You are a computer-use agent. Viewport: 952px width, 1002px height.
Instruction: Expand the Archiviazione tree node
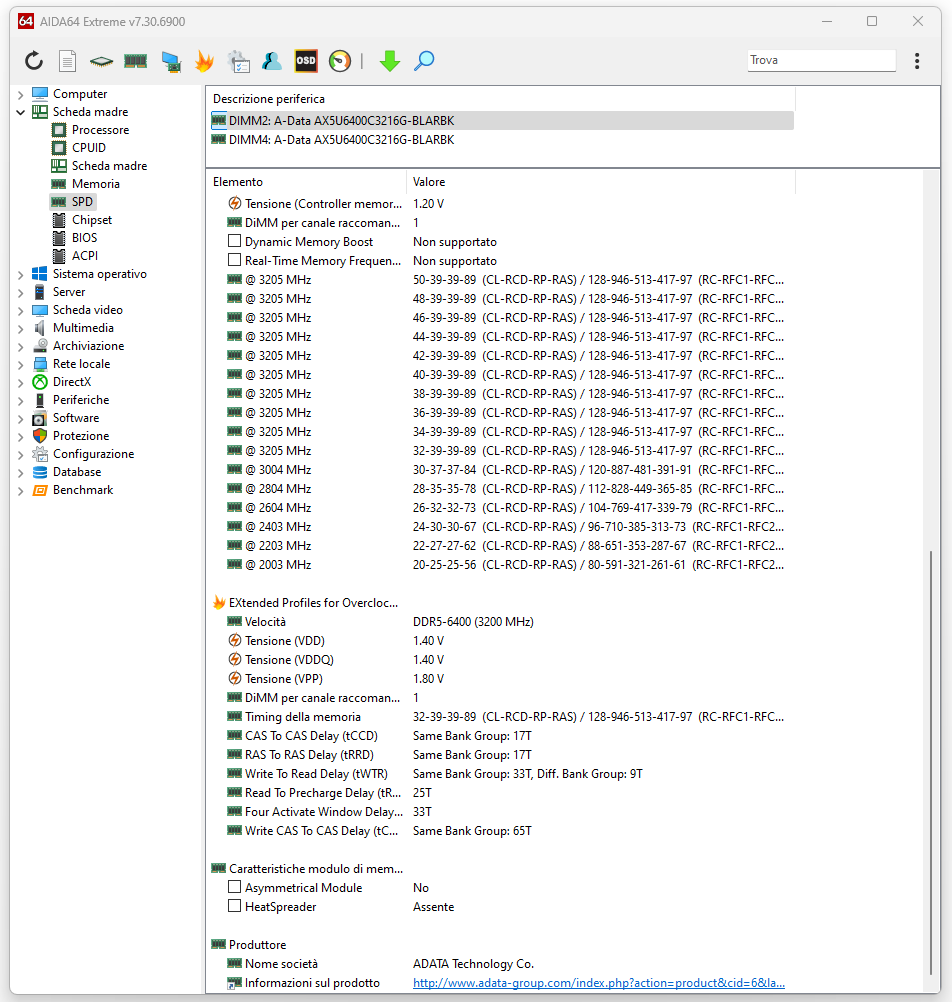(20, 346)
